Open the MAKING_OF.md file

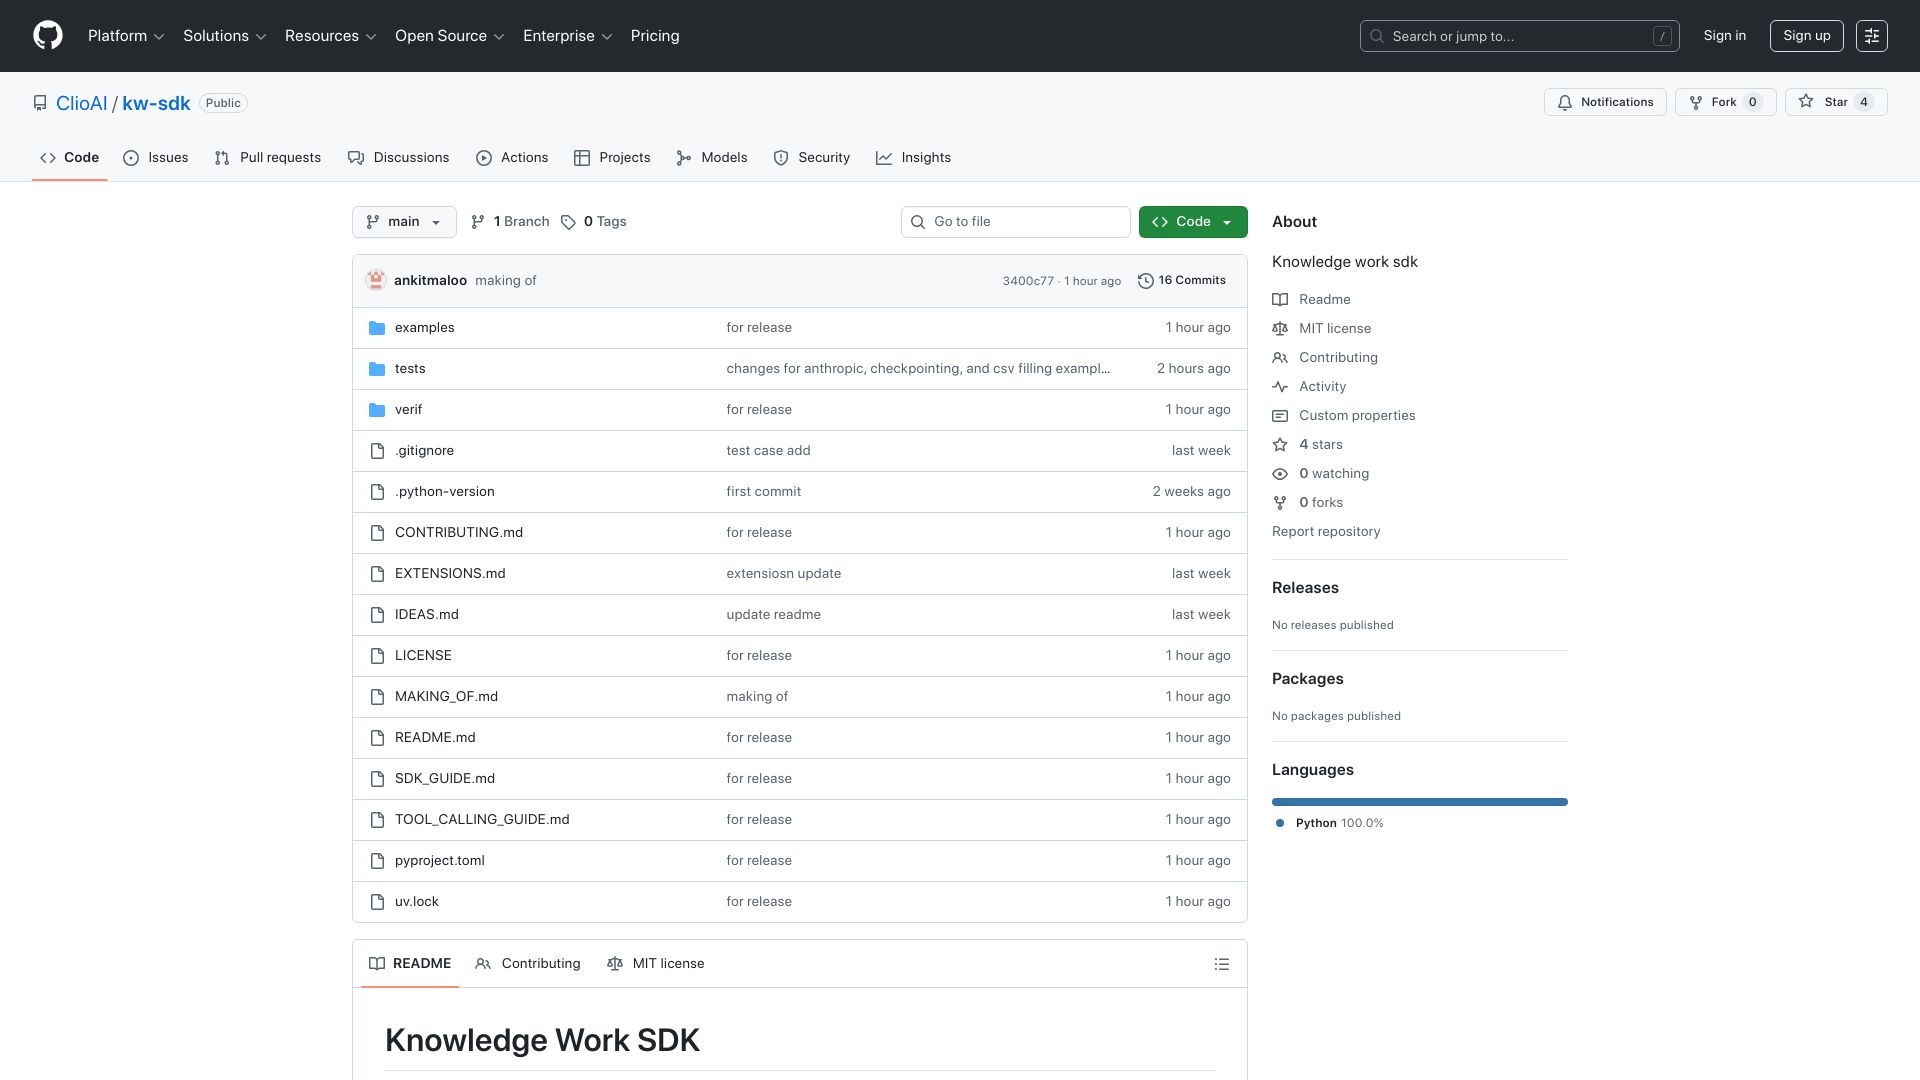pos(446,697)
